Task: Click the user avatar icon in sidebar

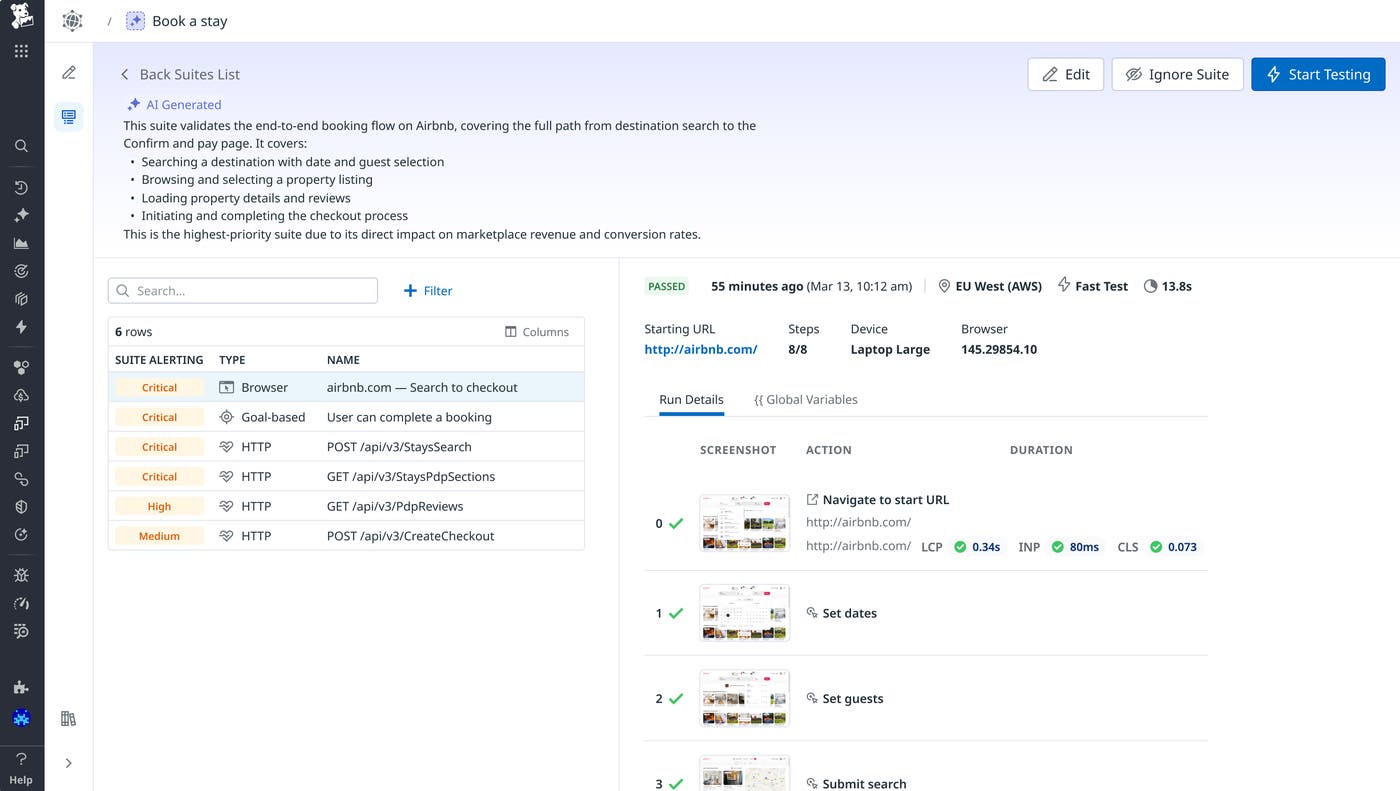Action: pos(21,718)
